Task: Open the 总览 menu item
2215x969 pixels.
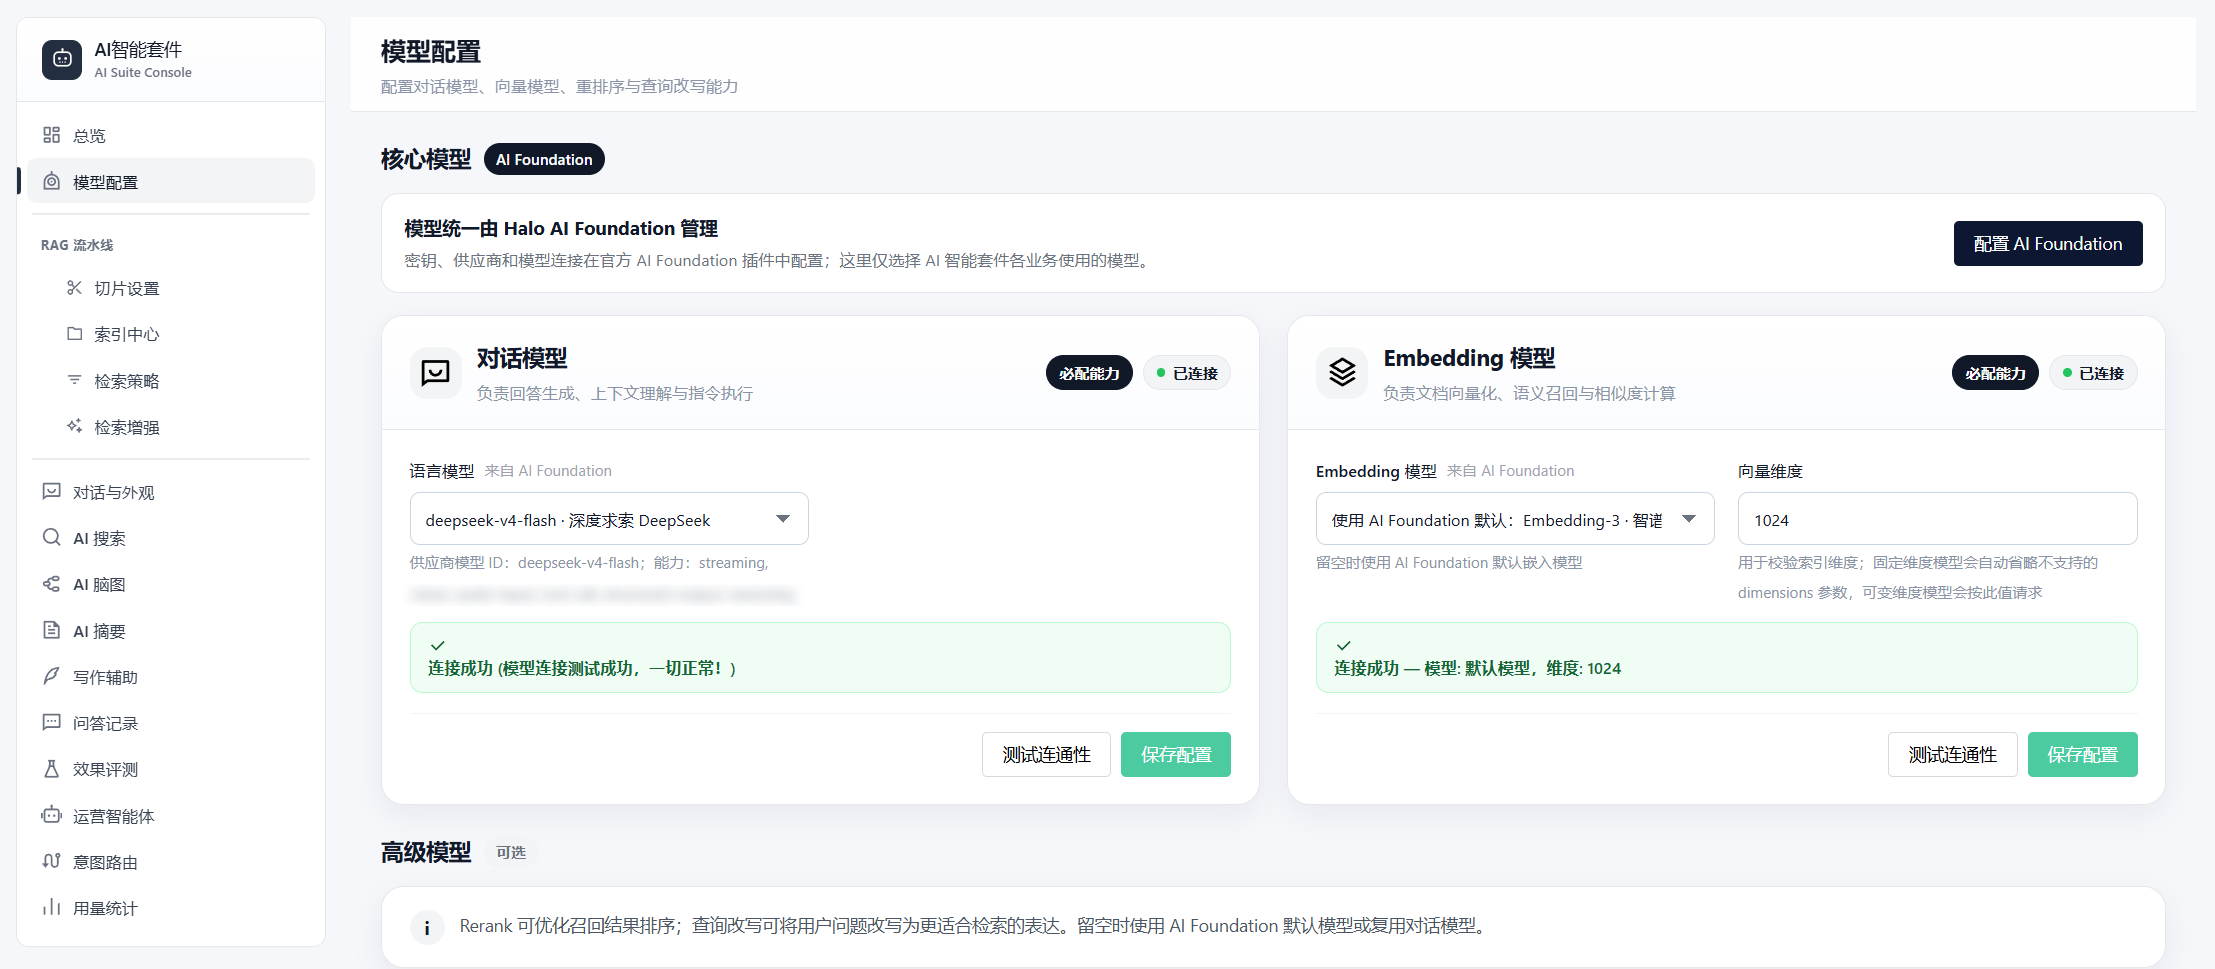Action: (171, 135)
